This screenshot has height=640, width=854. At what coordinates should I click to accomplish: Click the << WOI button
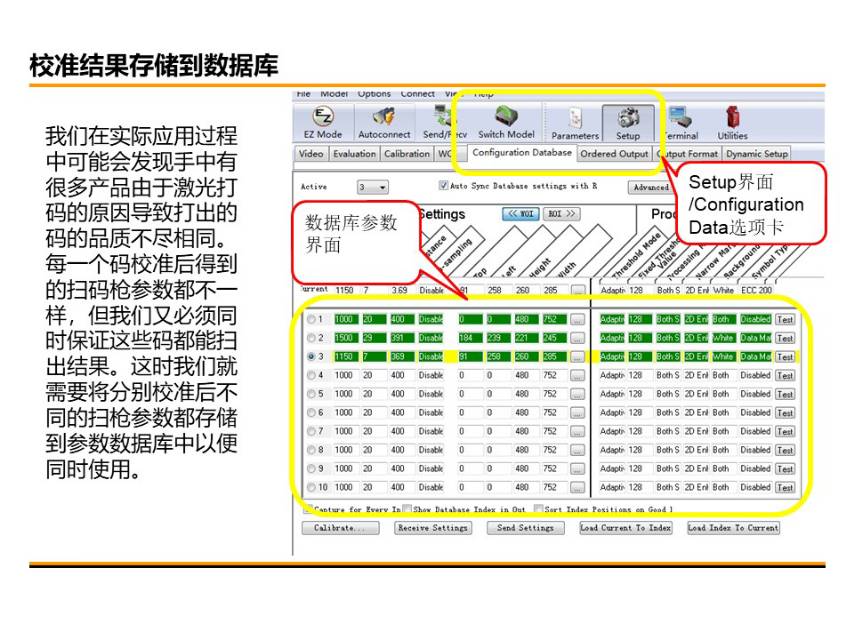[521, 214]
